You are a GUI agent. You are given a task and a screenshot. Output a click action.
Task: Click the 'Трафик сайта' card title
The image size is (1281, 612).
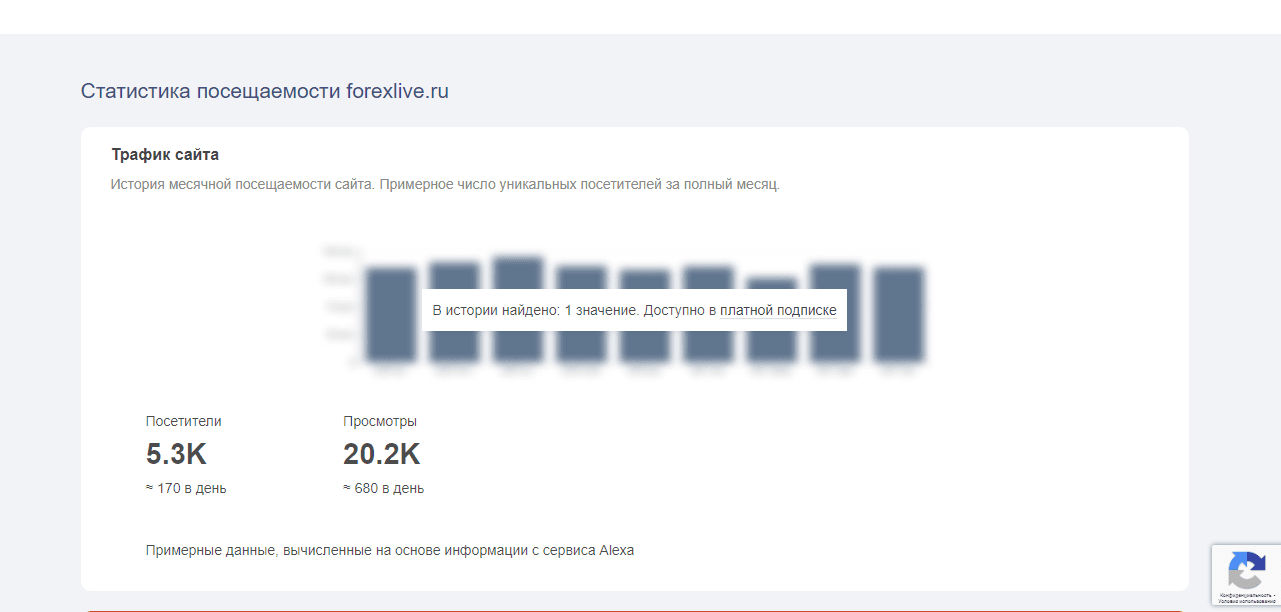165,155
